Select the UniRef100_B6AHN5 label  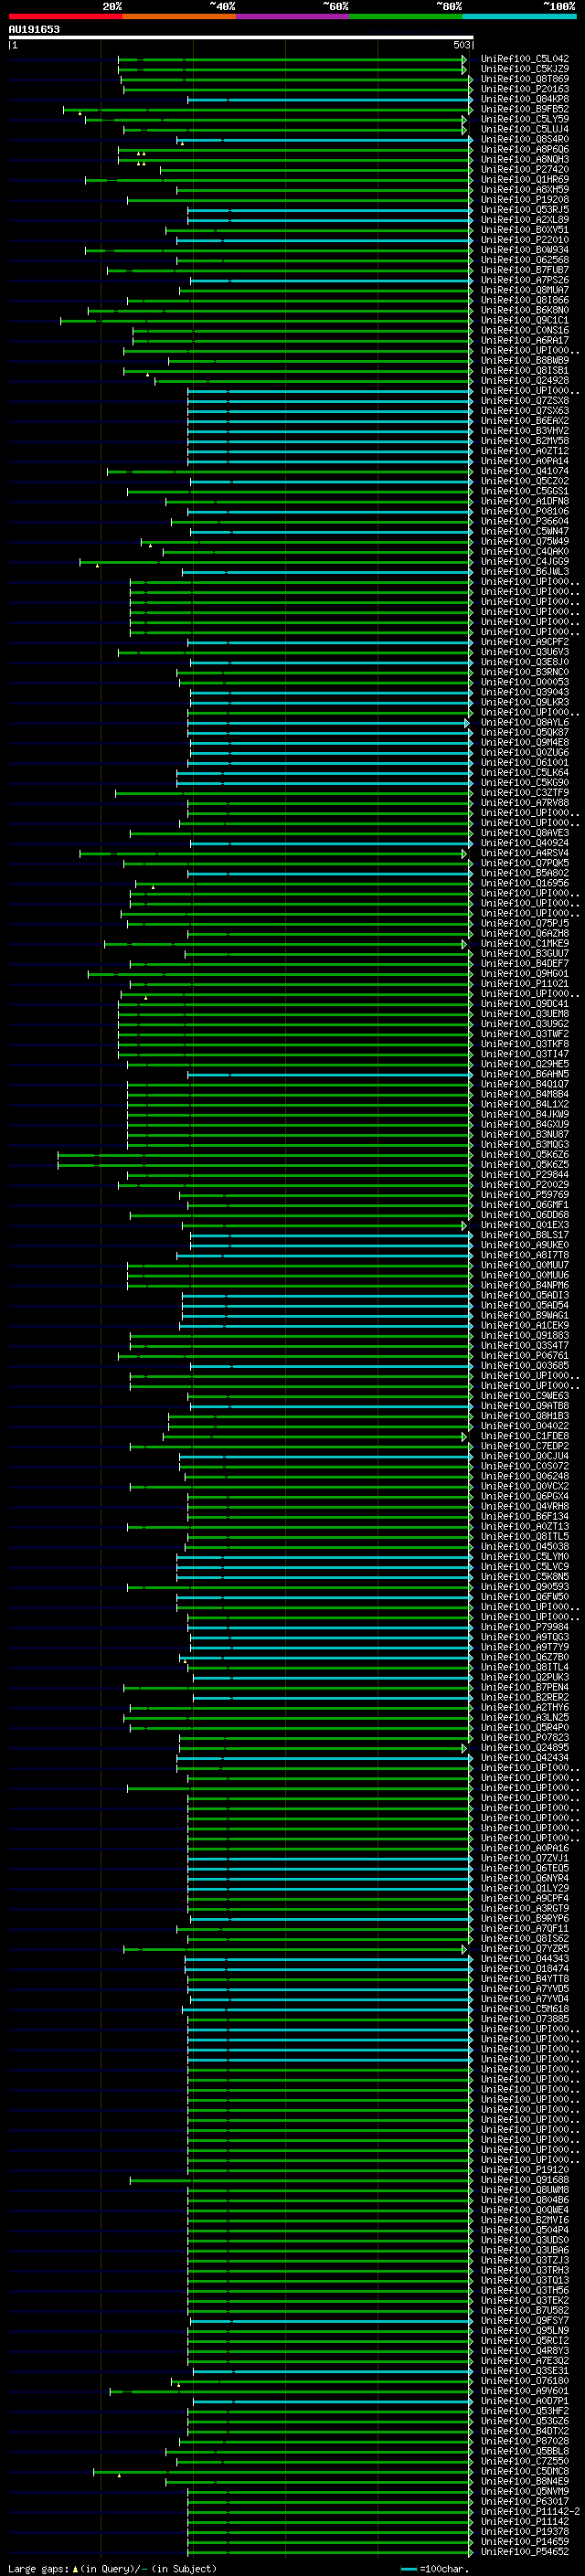525,1074
